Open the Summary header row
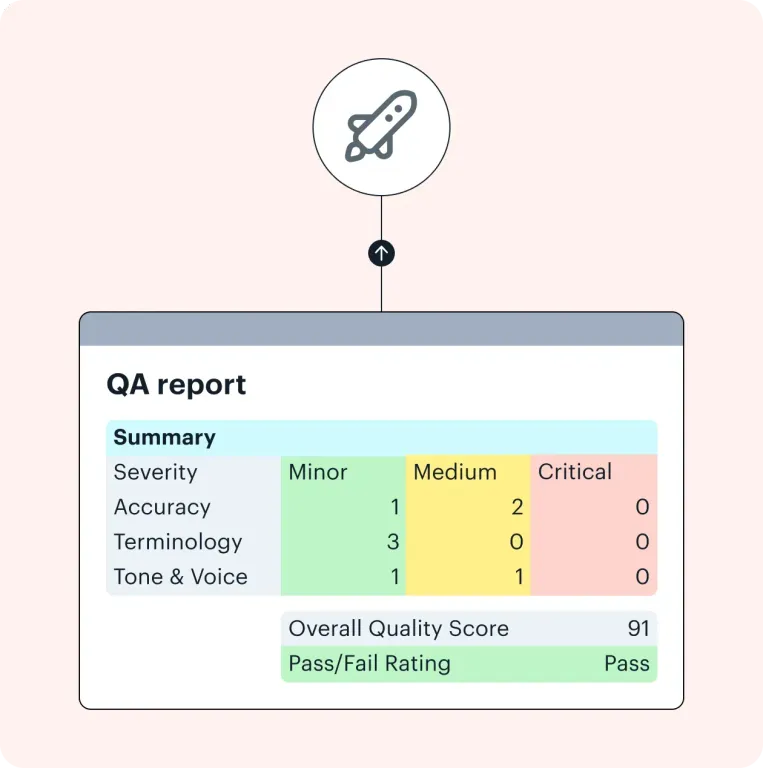The width and height of the screenshot is (763, 768). point(382,437)
